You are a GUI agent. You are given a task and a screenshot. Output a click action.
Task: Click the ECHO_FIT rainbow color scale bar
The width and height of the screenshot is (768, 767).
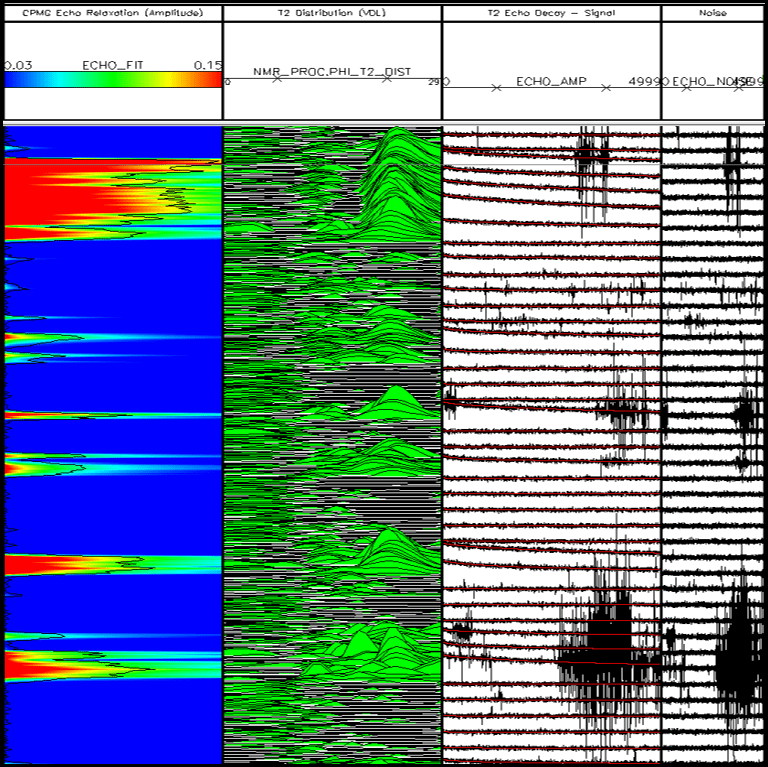click(113, 80)
